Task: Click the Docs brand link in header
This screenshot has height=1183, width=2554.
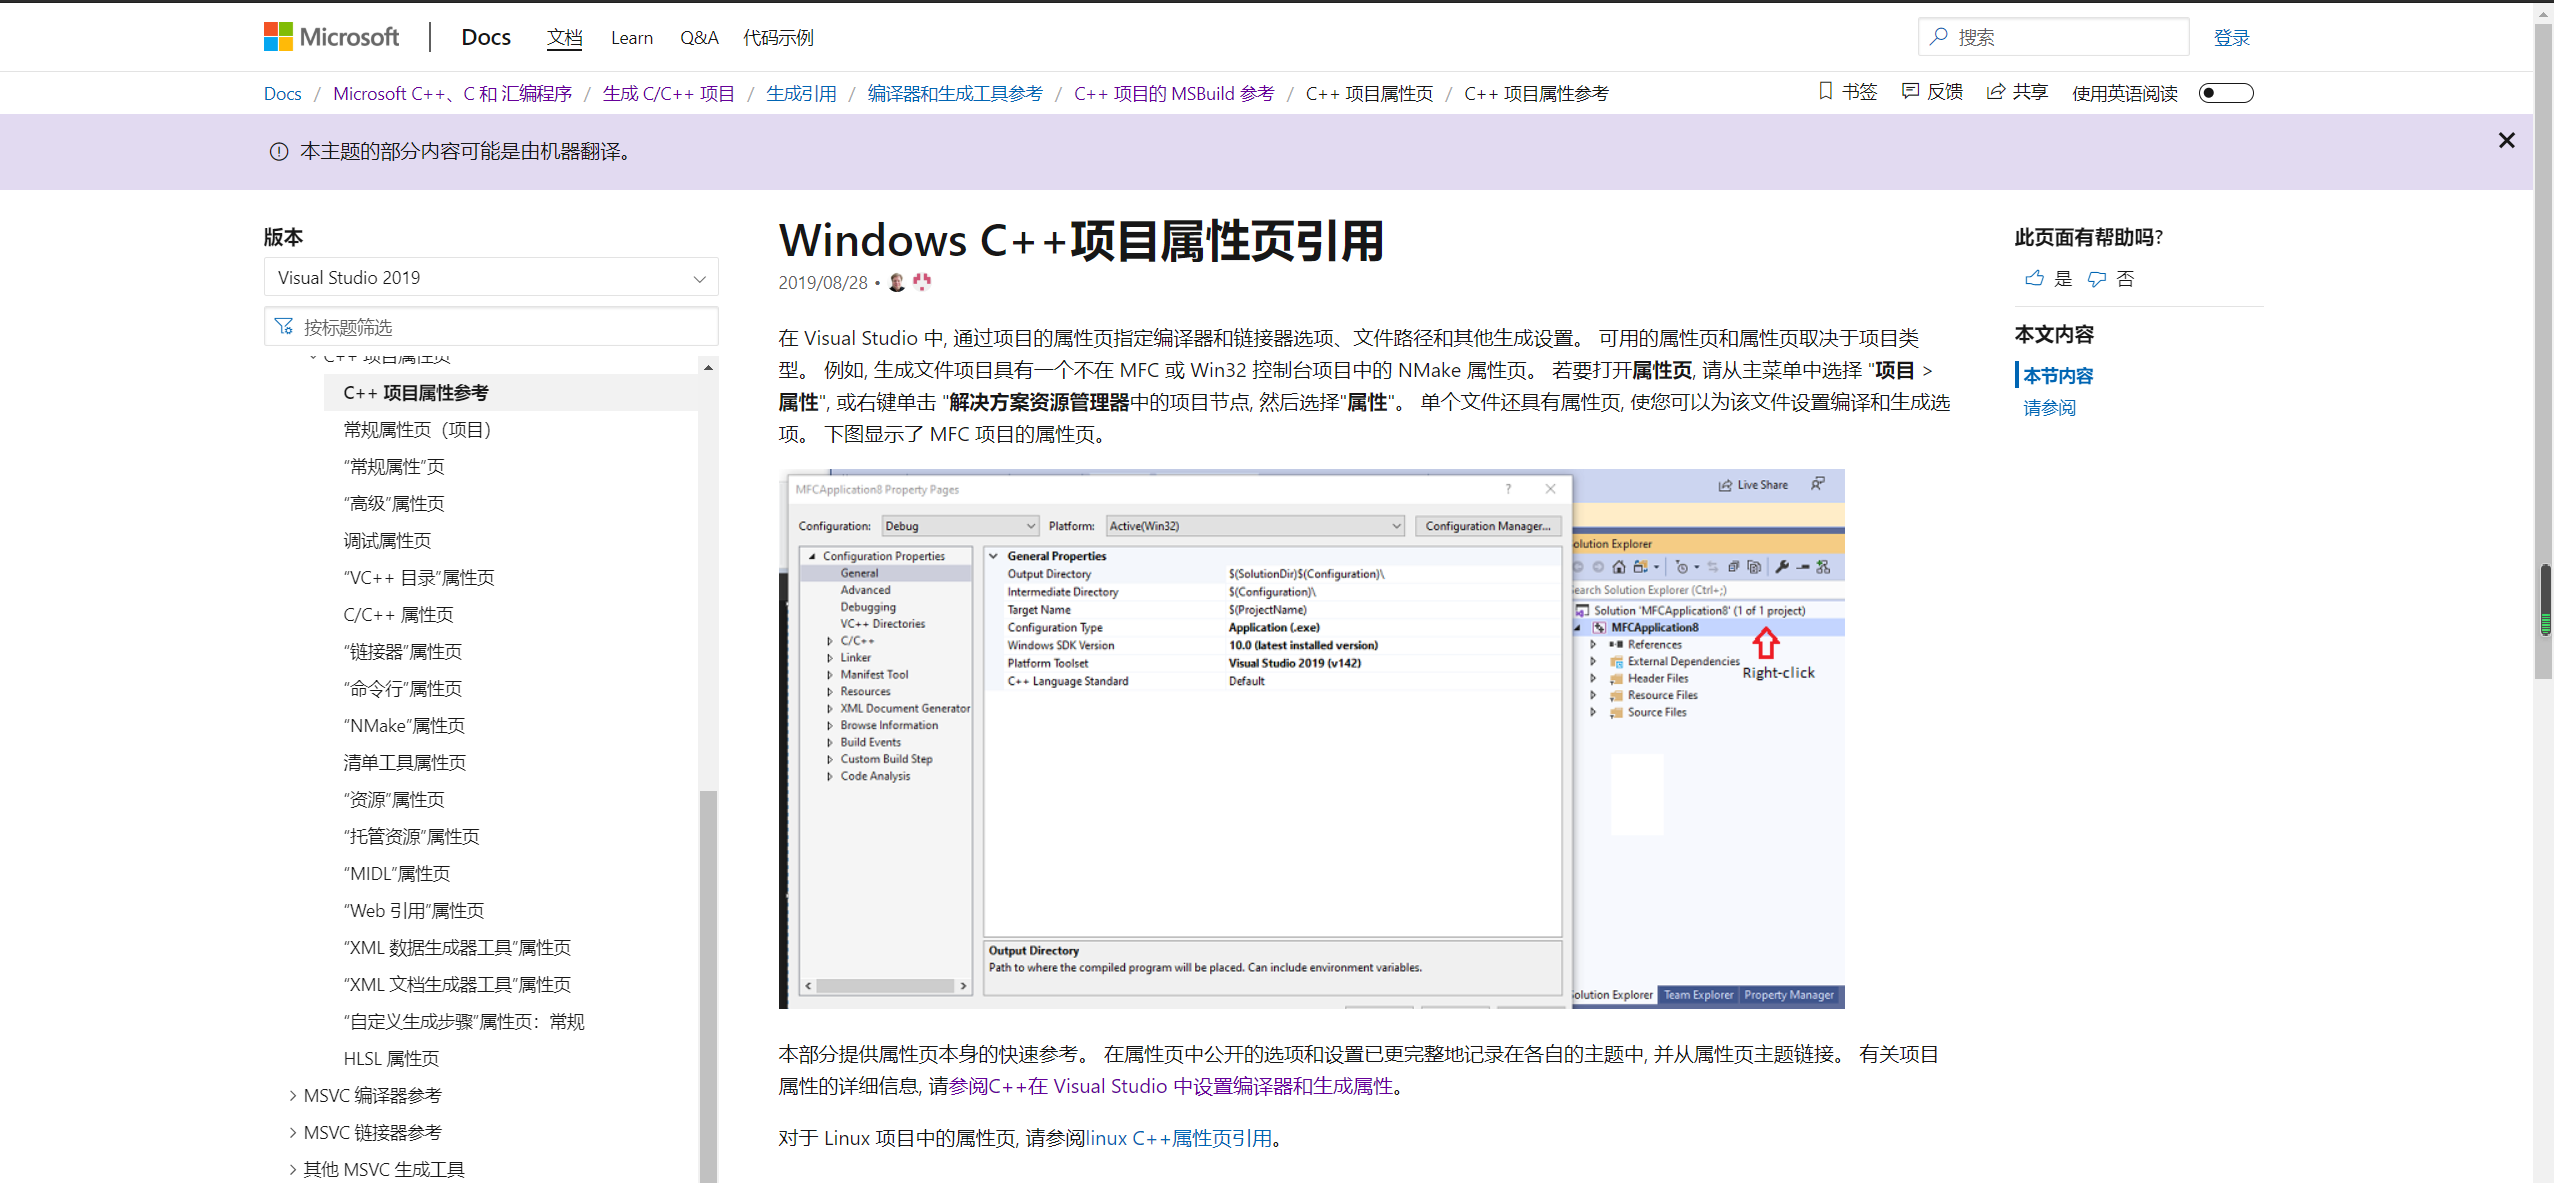Action: click(x=486, y=37)
